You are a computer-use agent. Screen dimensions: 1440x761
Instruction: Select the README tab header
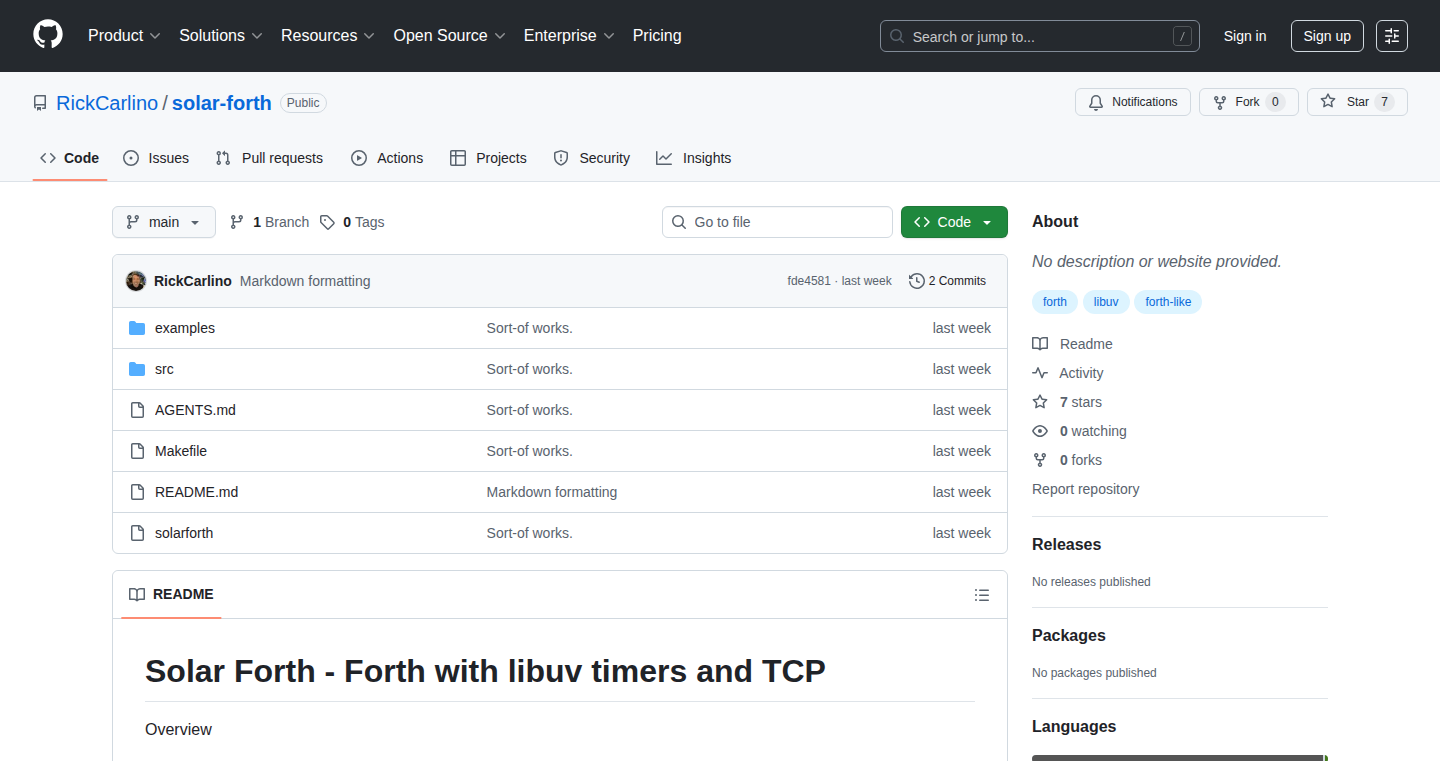172,595
